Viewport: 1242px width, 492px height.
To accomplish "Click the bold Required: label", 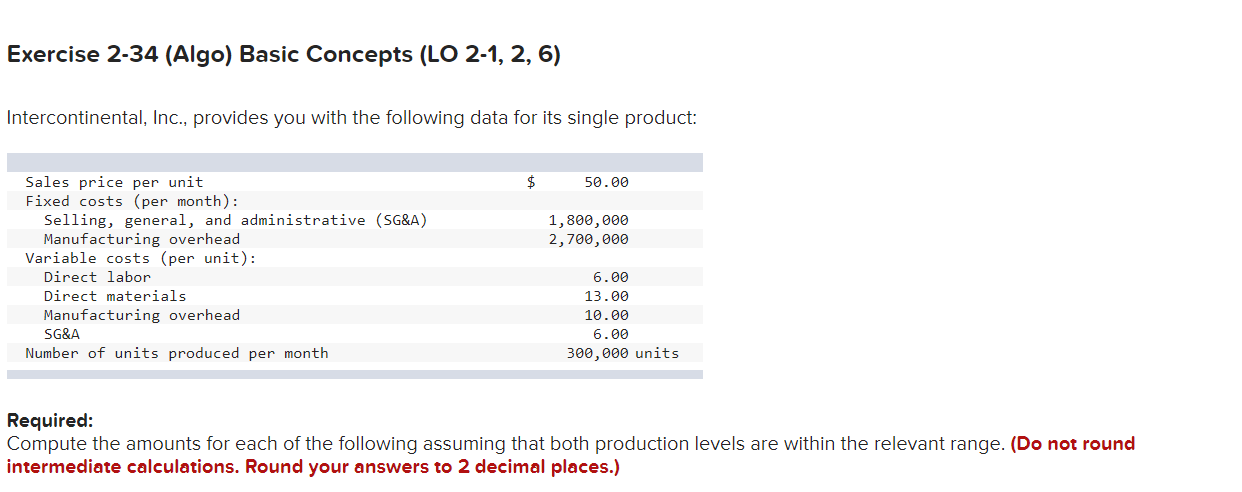I will 50,421.
